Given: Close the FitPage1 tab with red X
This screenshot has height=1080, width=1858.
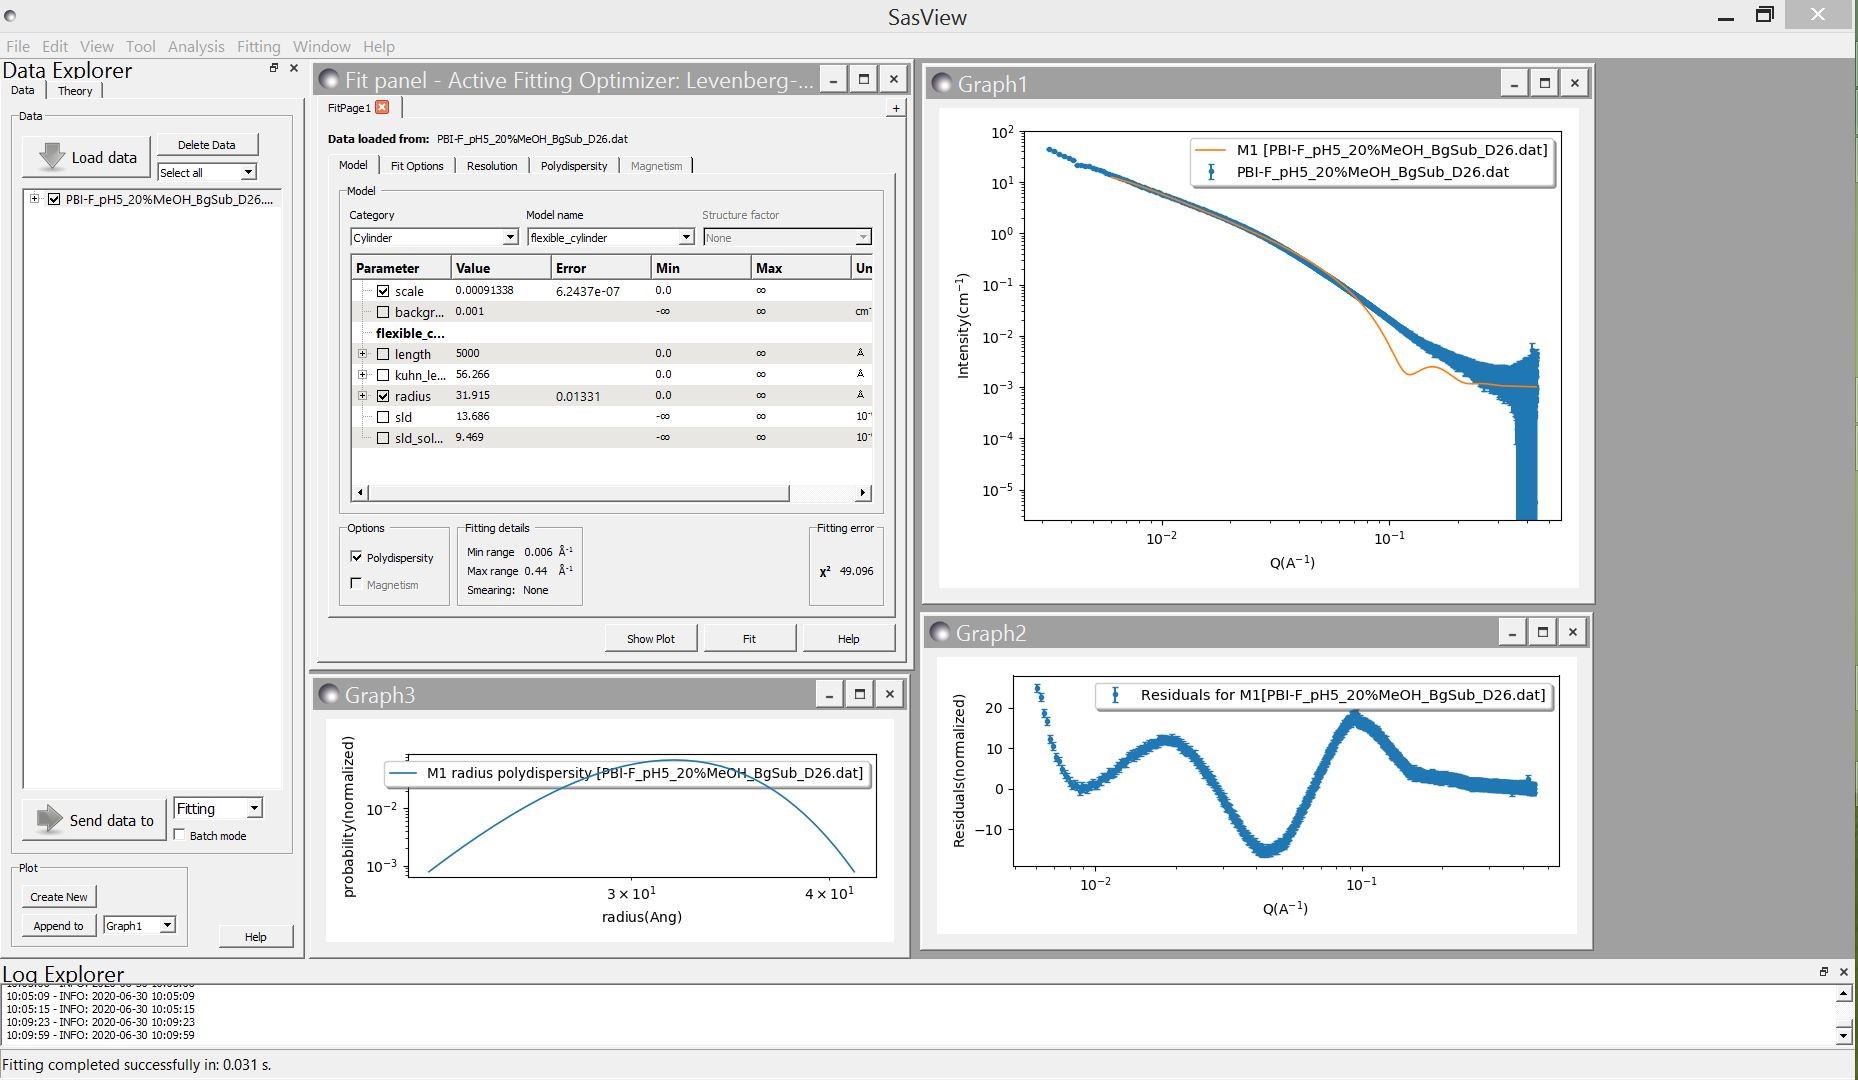Looking at the screenshot, I should pyautogui.click(x=382, y=108).
